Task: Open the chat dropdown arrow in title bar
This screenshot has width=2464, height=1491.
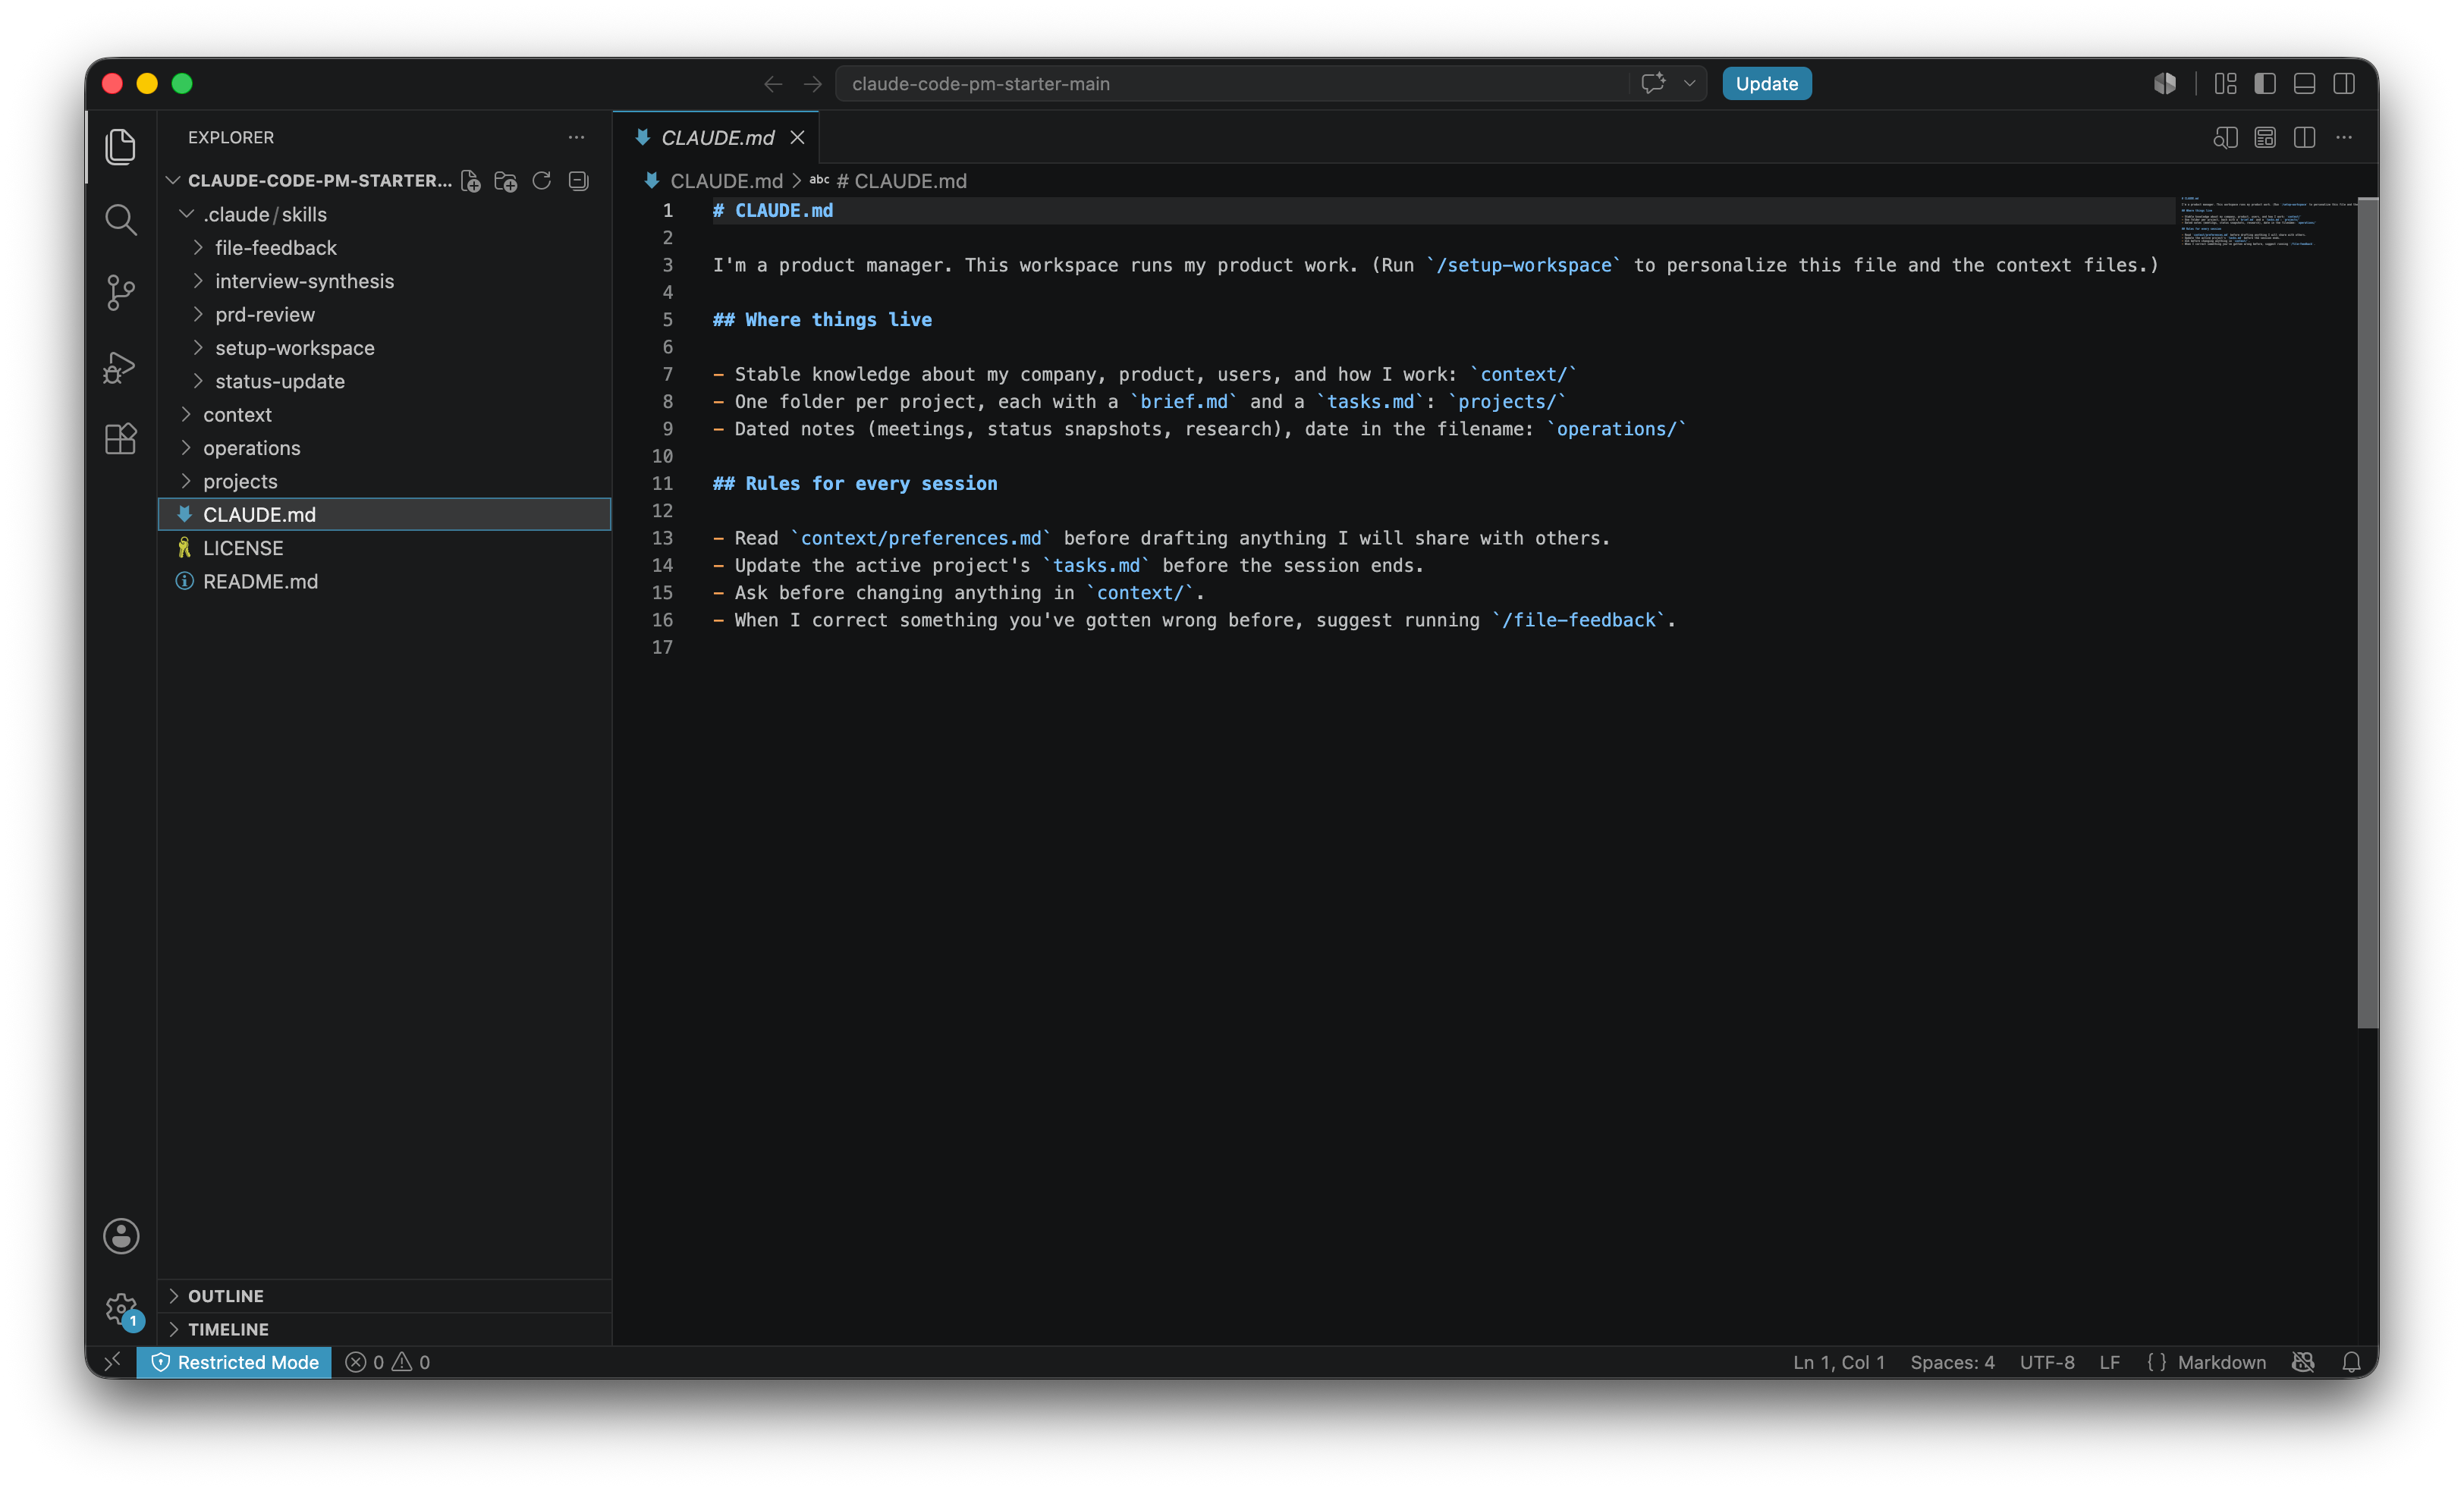Action: tap(1689, 84)
